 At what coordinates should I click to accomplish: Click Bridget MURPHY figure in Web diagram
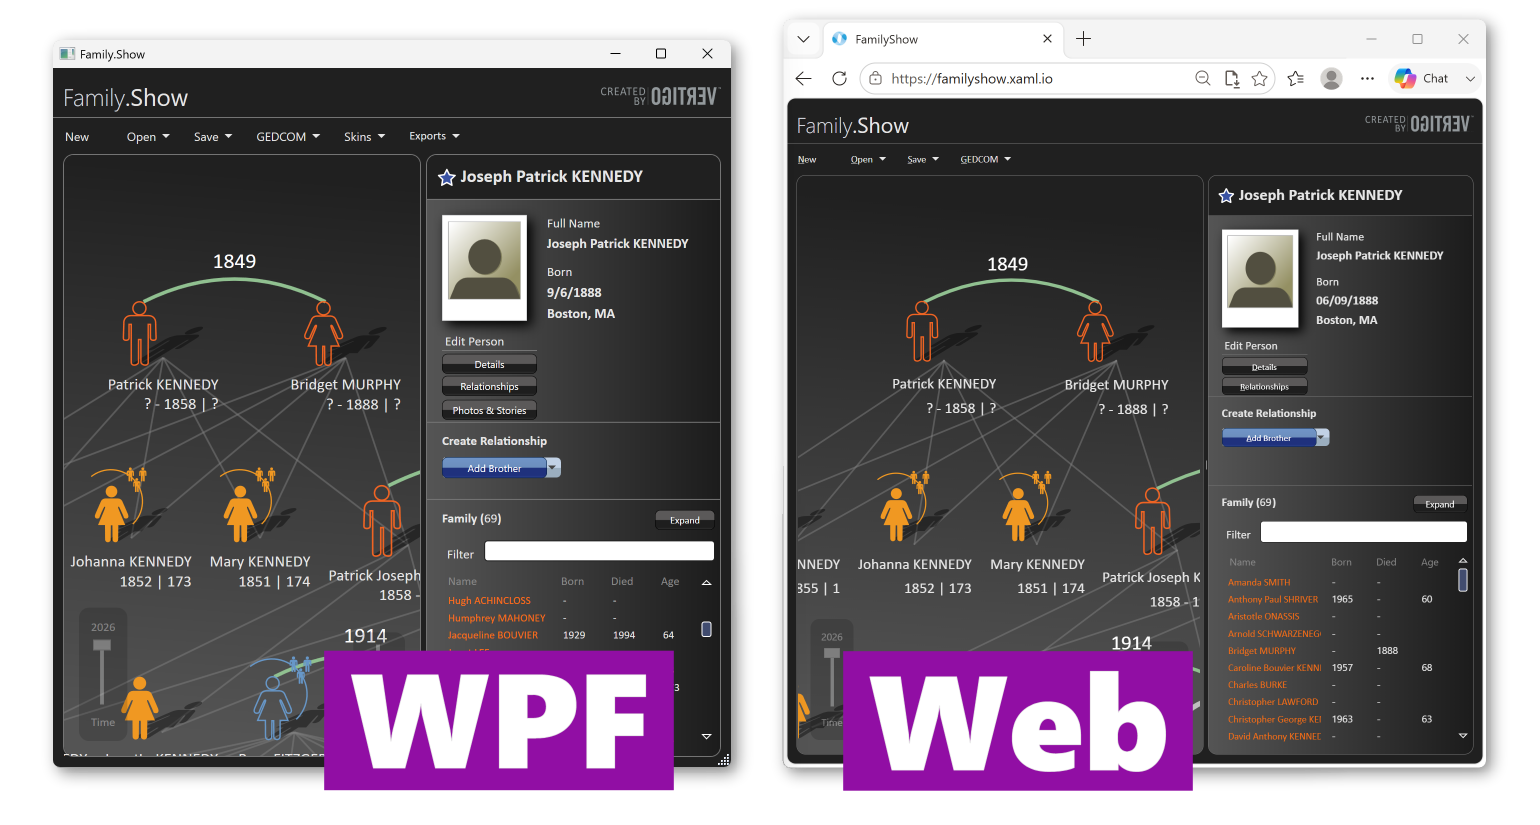click(x=1095, y=331)
